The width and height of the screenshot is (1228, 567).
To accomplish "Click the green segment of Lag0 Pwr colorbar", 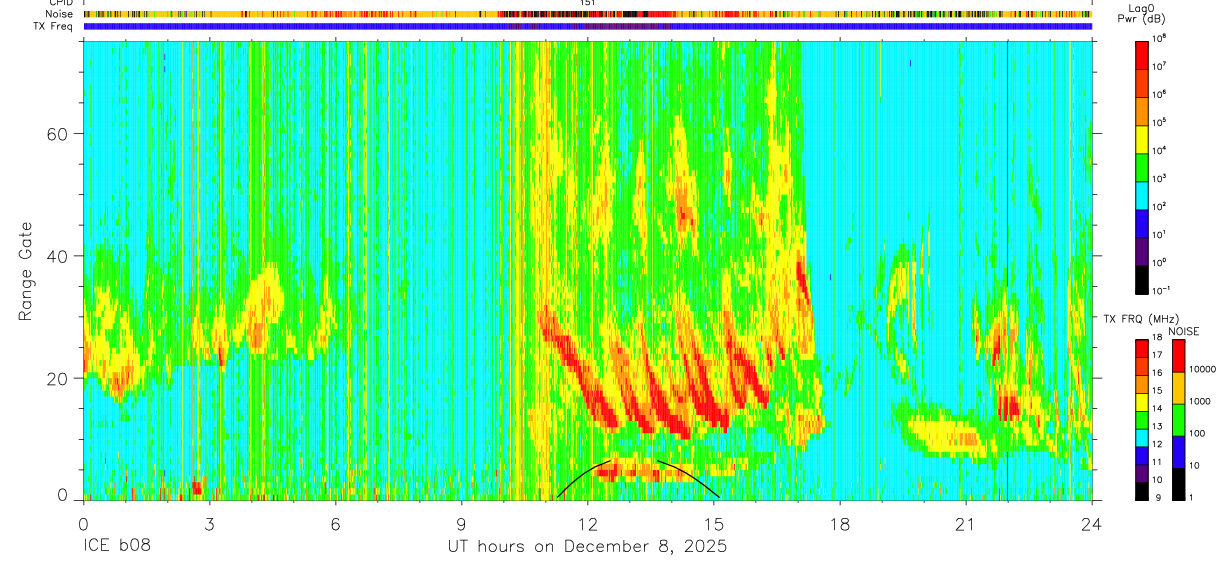I will 1142,166.
